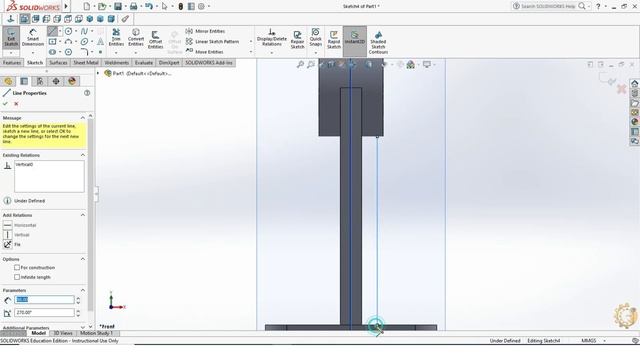Open the units MMGS status bar selector

pos(592,340)
